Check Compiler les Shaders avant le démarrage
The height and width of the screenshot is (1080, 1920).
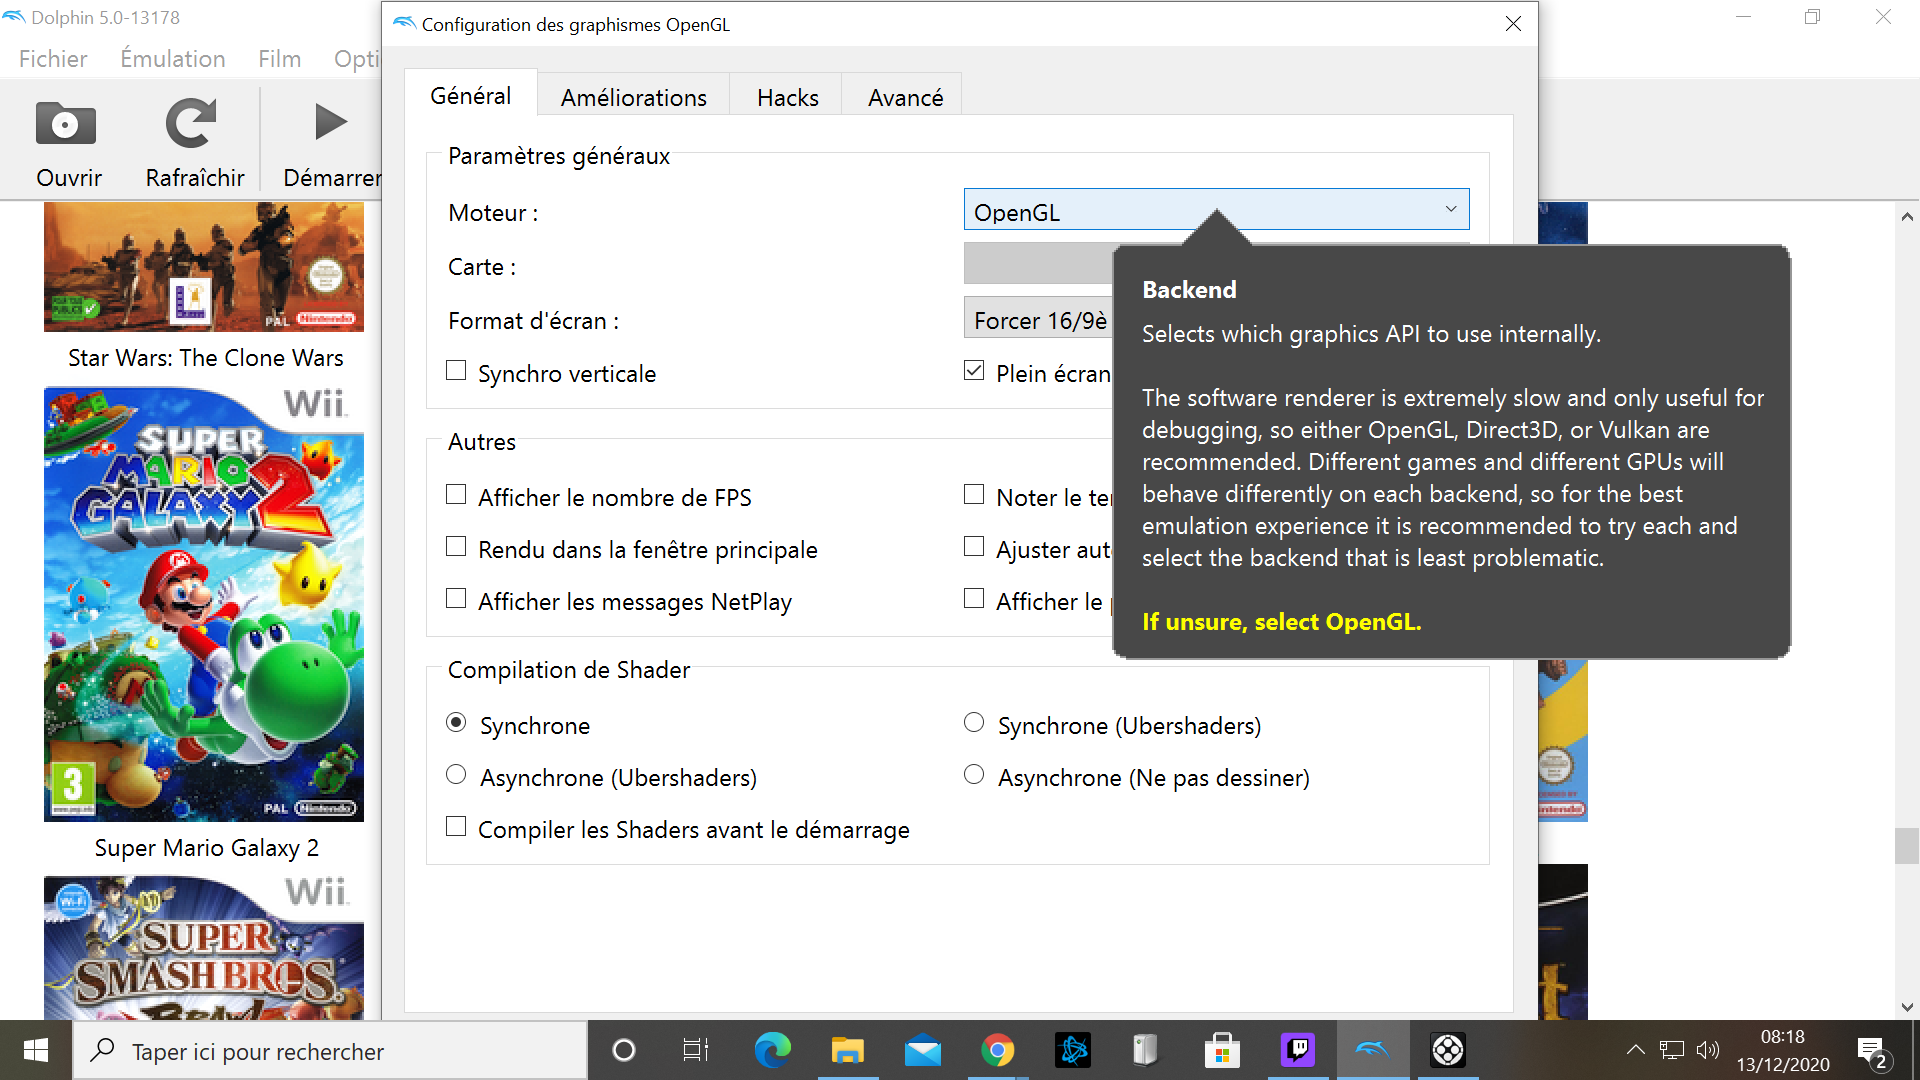[456, 827]
